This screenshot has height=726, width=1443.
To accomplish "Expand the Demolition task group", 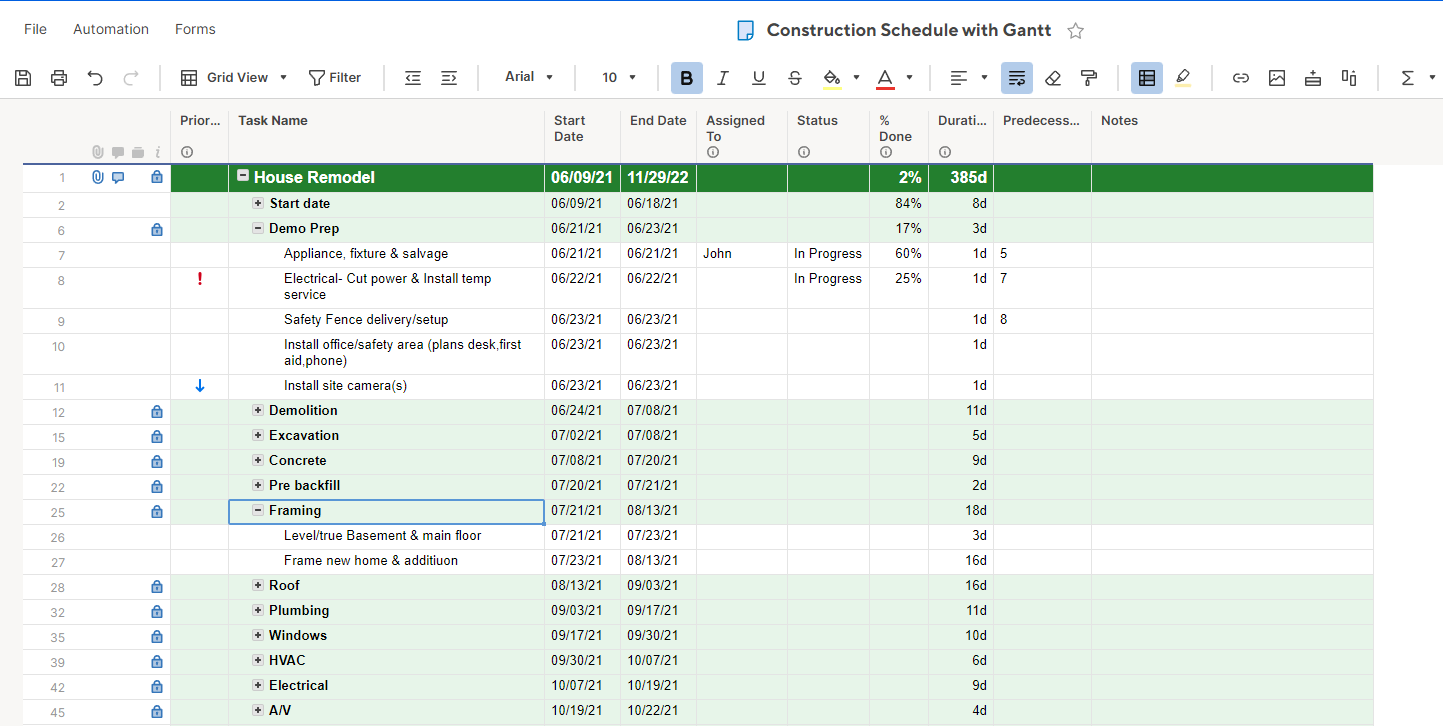I will pos(258,411).
